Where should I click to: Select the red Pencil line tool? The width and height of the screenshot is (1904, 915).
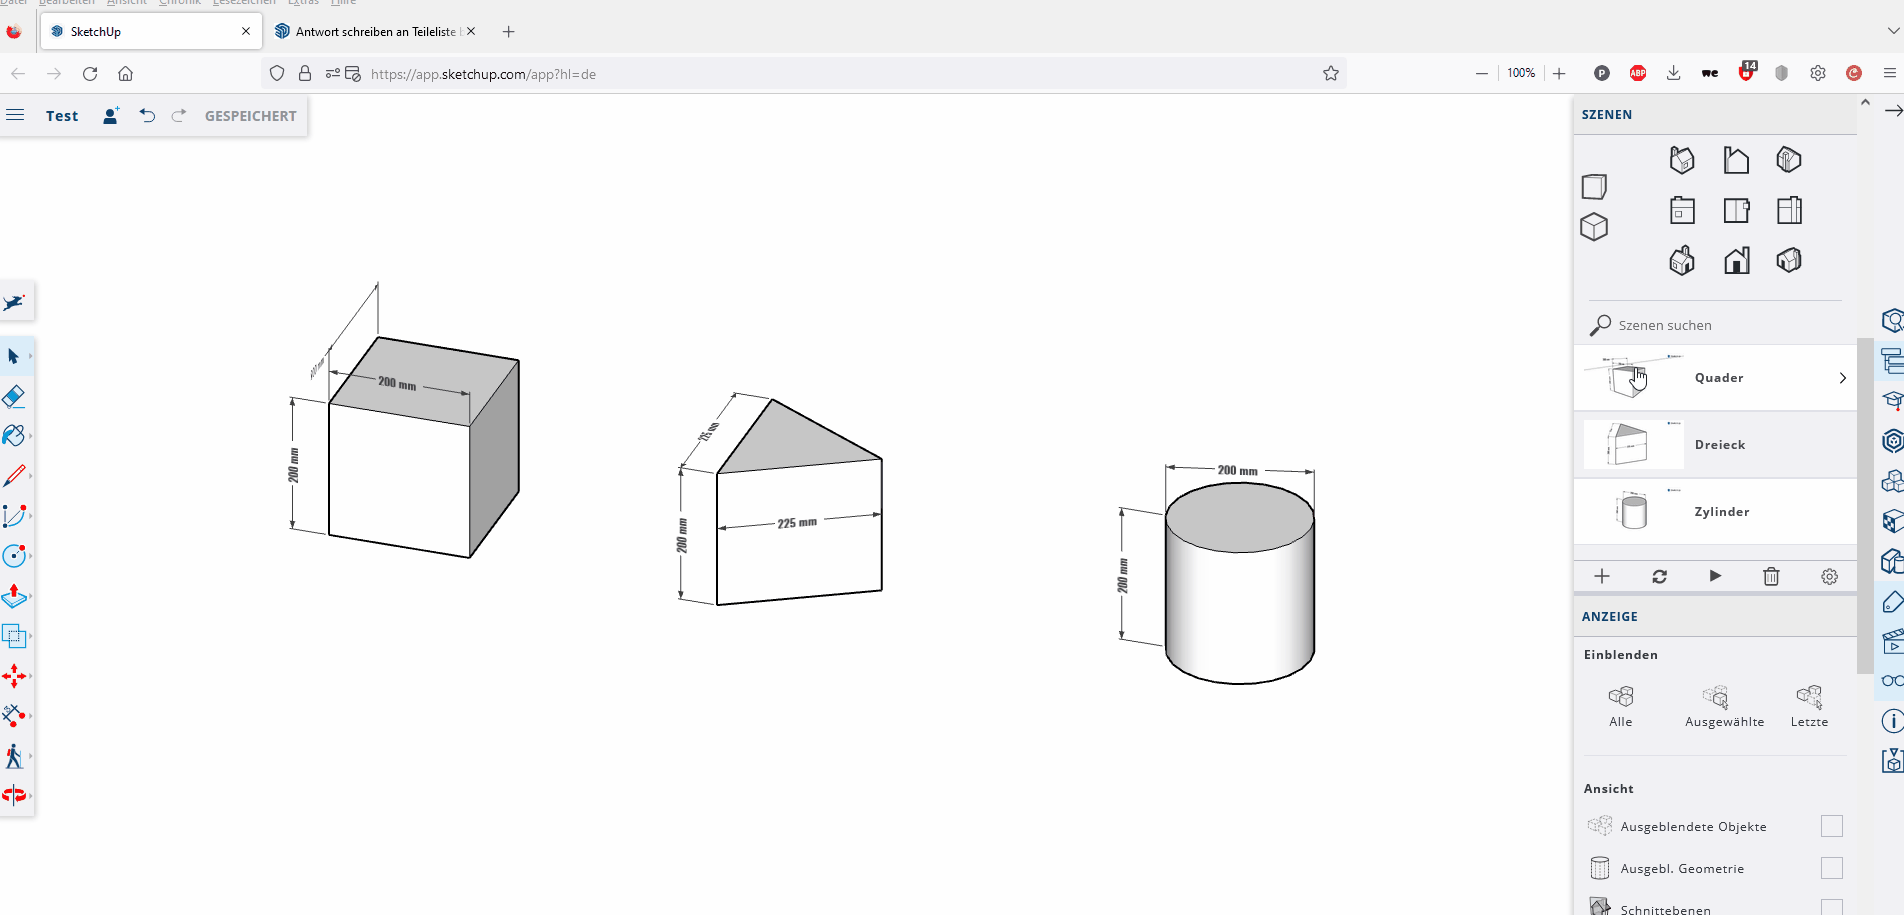[x=14, y=476]
